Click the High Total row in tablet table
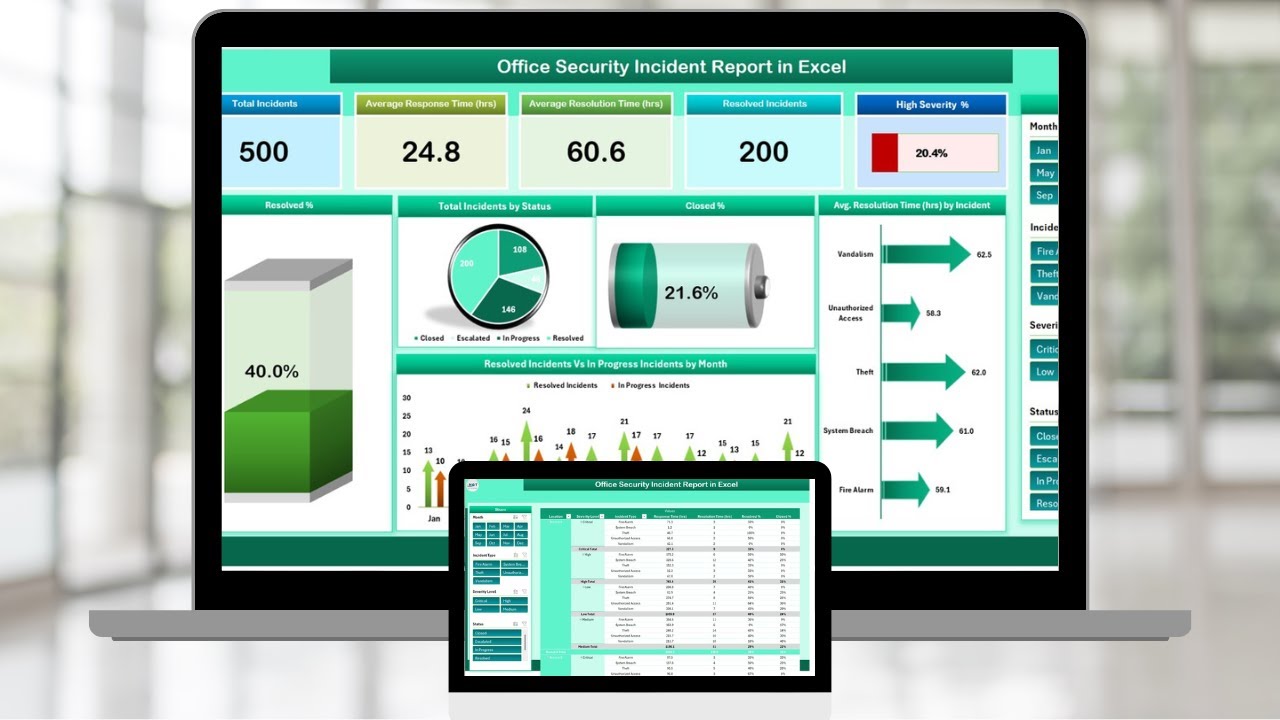Screen dimensions: 1280x720 point(686,581)
